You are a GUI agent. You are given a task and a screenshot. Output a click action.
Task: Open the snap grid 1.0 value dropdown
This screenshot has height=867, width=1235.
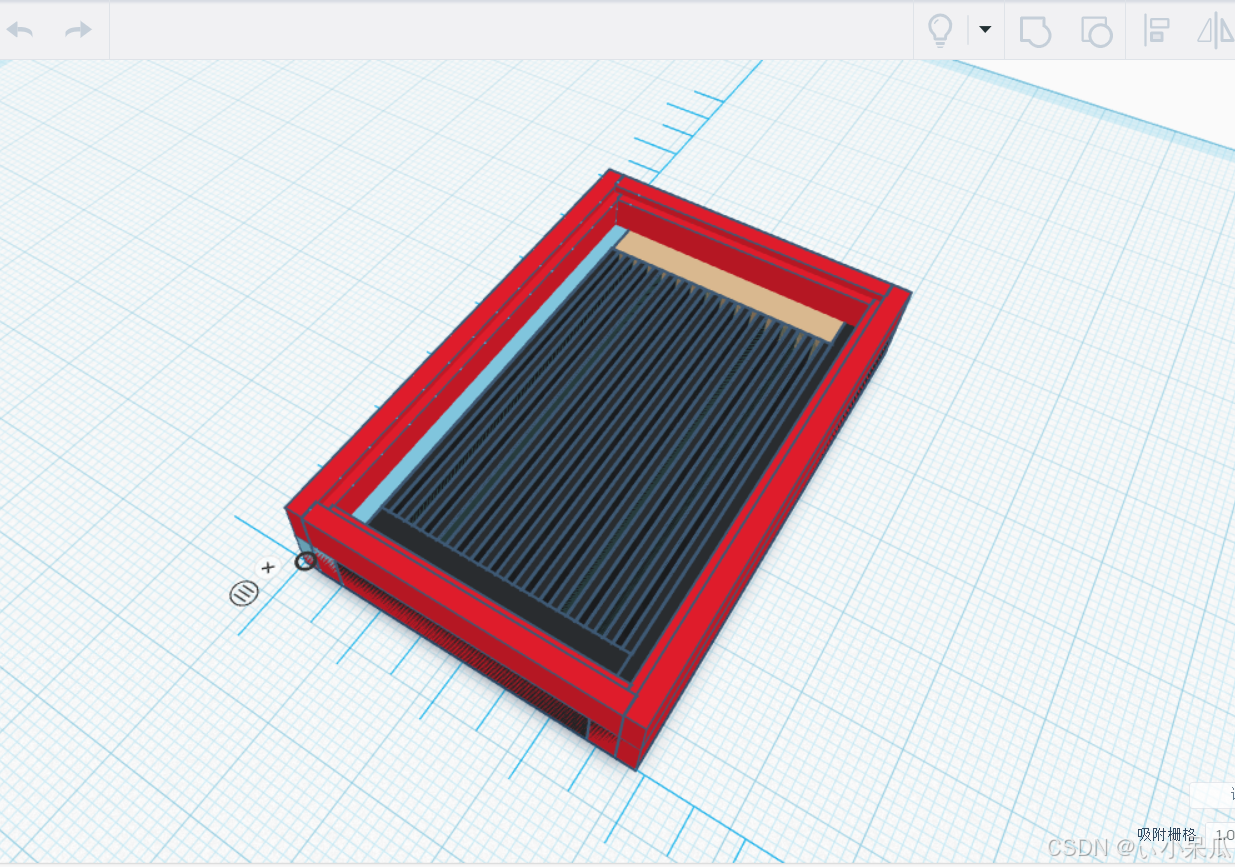coord(1221,835)
